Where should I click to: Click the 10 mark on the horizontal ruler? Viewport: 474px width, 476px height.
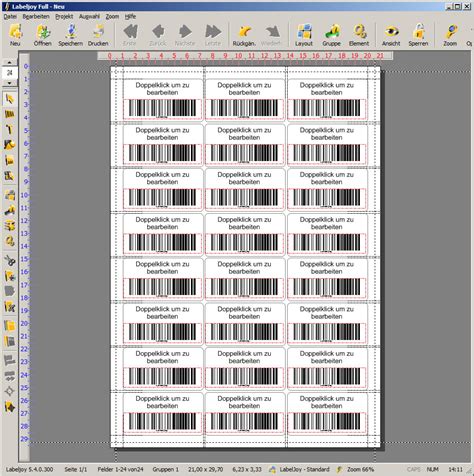point(238,56)
